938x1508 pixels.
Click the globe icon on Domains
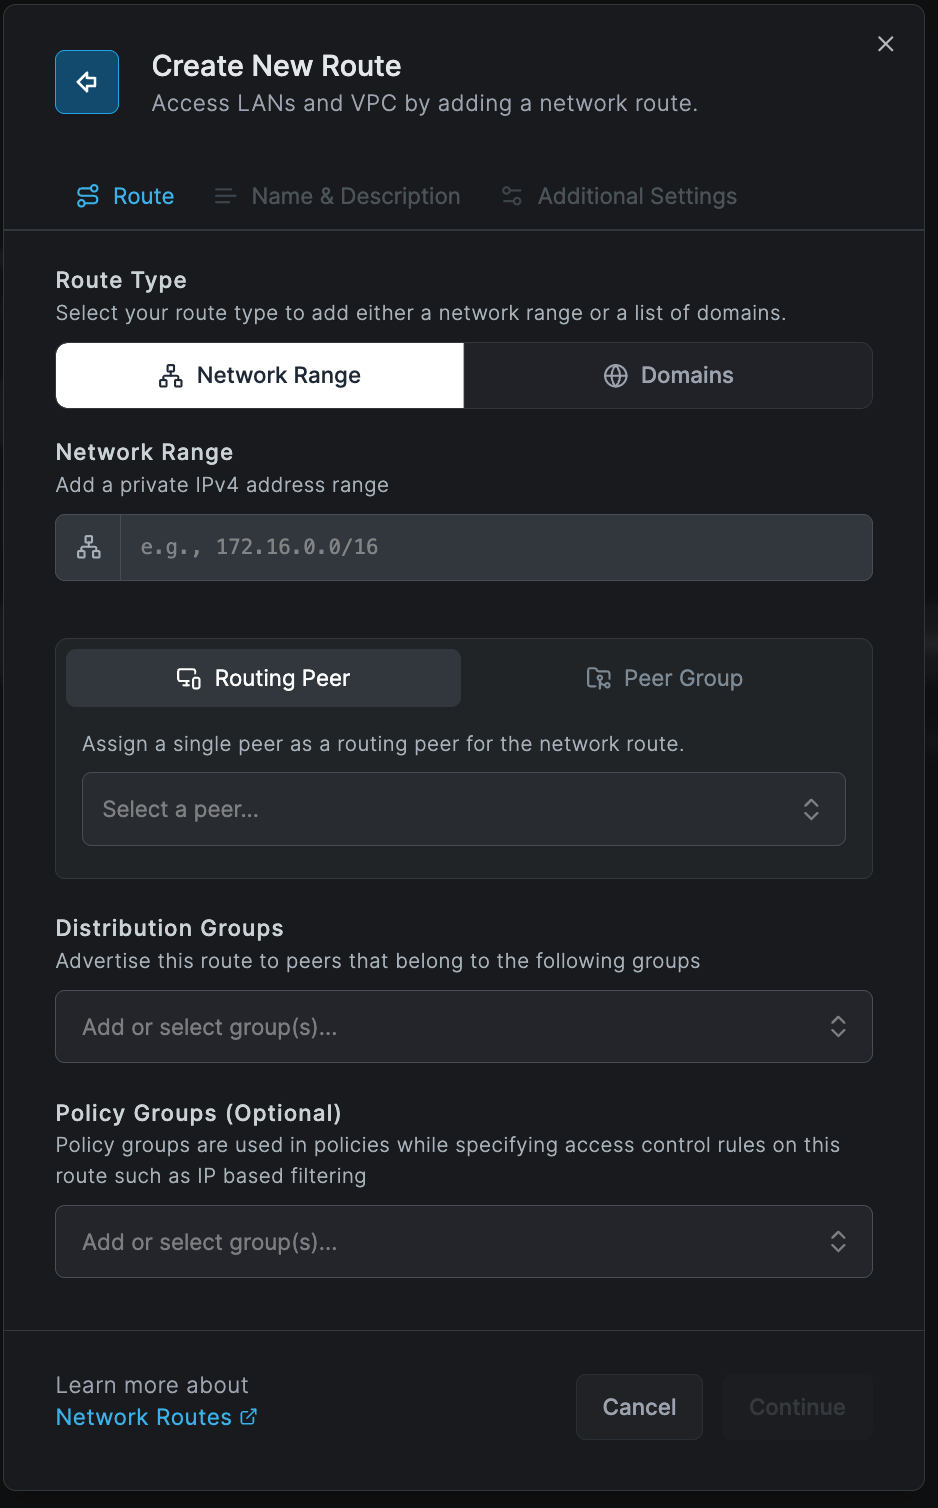pos(616,376)
